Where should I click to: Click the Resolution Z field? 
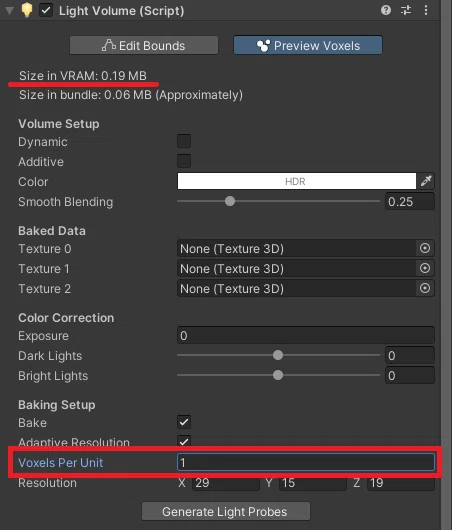pos(401,483)
